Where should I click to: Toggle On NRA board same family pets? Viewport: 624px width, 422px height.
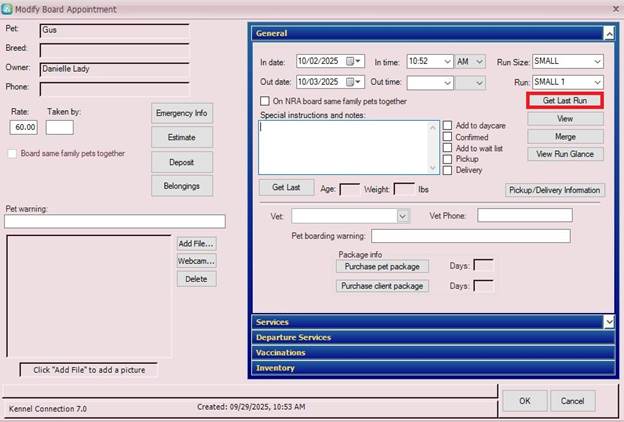coord(264,102)
